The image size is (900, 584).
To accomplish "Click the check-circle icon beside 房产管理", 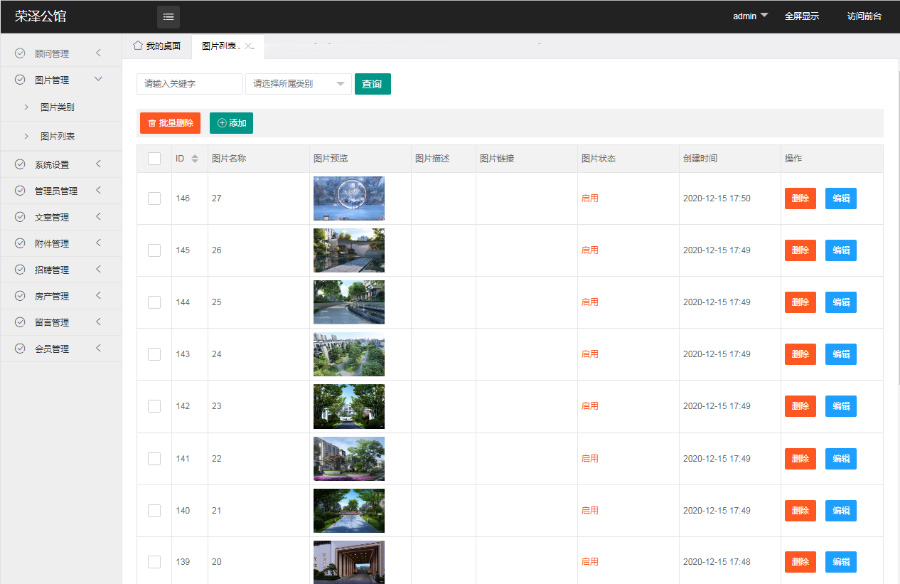I will 20,296.
